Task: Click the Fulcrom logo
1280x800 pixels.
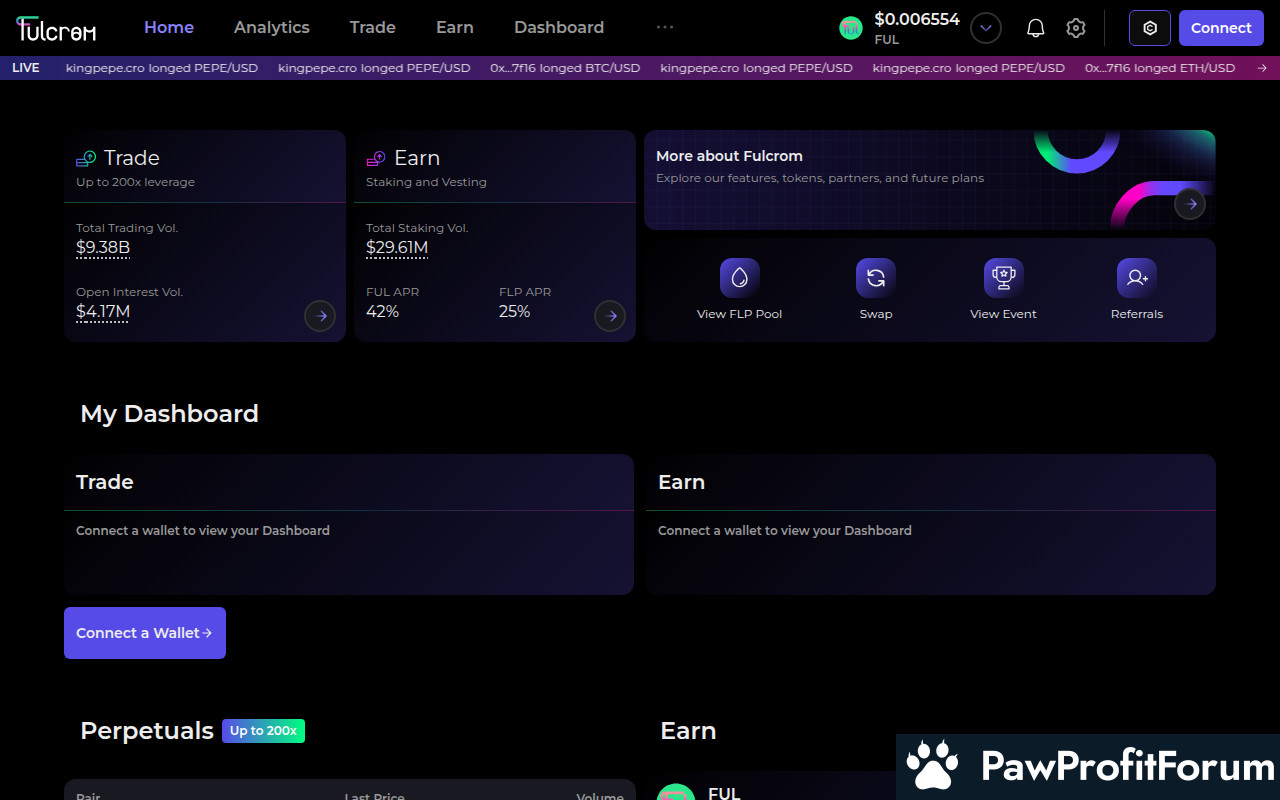Action: [x=57, y=28]
